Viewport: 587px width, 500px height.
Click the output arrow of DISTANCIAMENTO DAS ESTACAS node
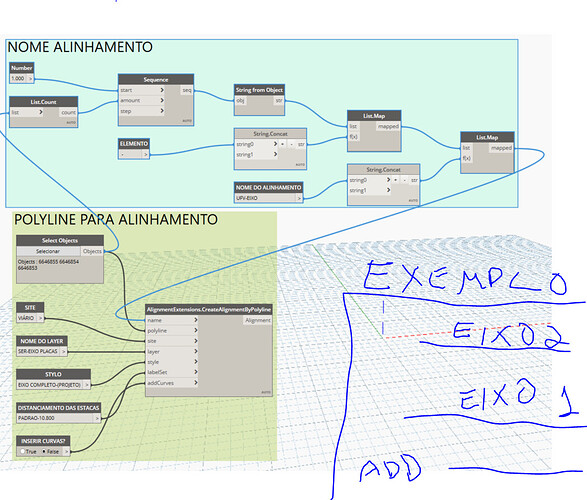coord(97,418)
